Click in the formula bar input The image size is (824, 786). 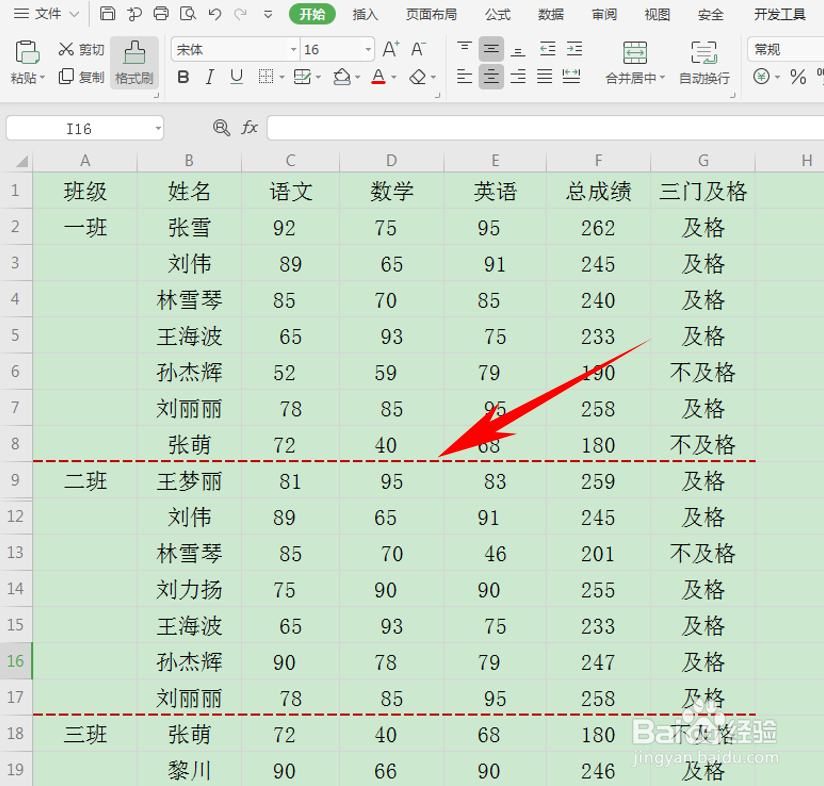pos(545,128)
